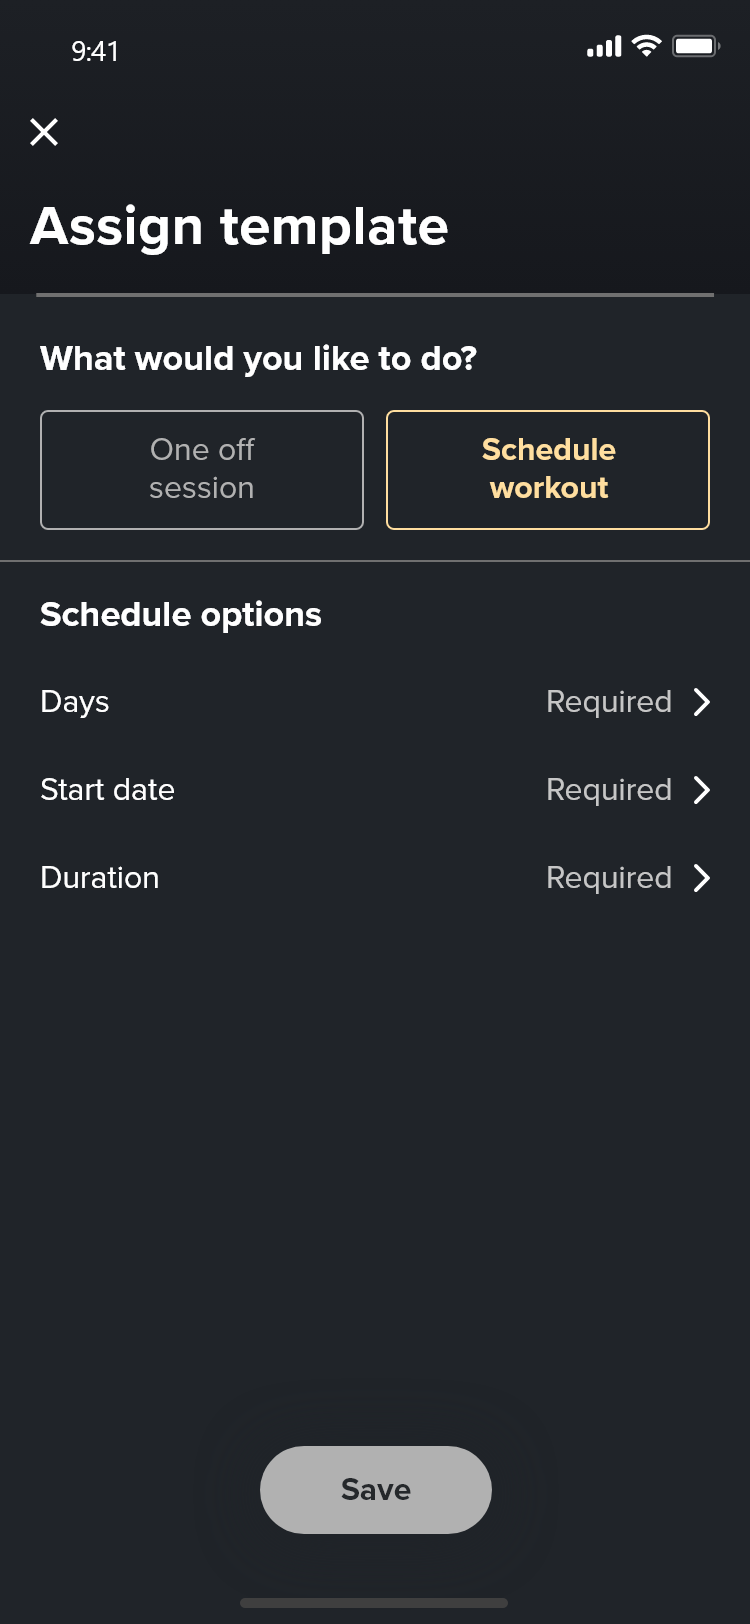This screenshot has width=750, height=1624.
Task: Open the Duration row label
Action: pos(100,878)
